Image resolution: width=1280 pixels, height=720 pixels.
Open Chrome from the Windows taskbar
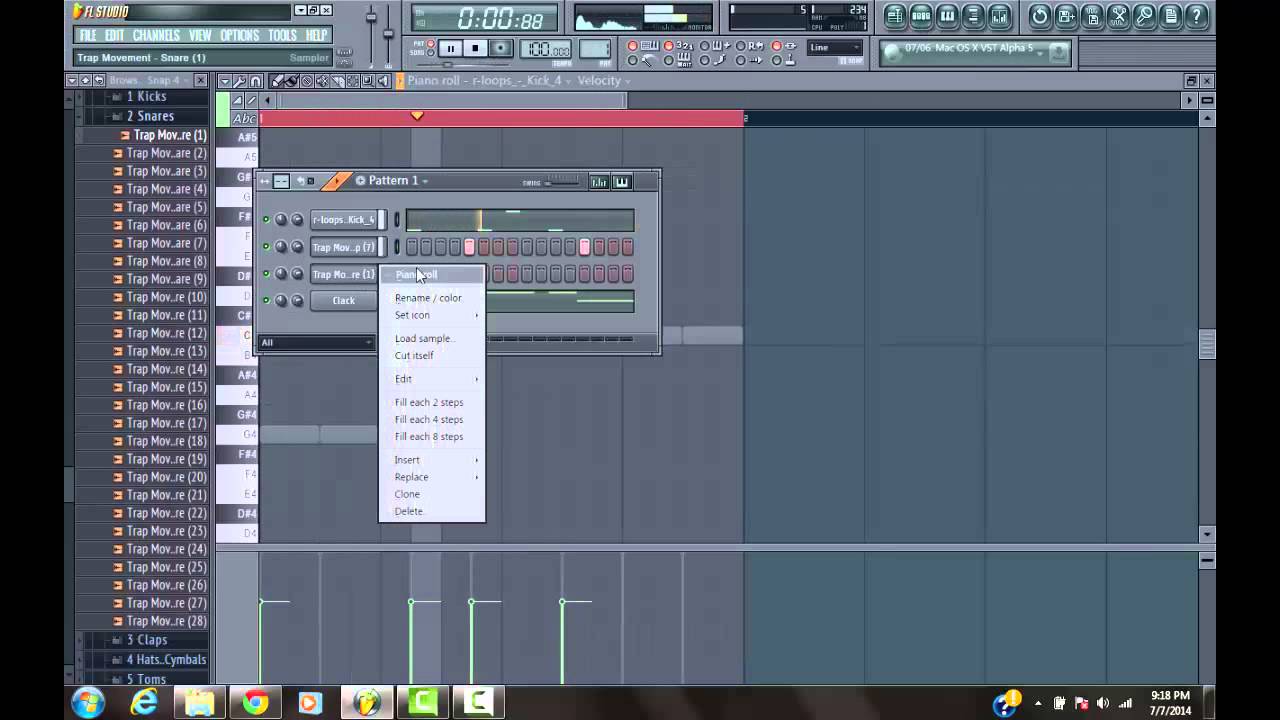pyautogui.click(x=255, y=703)
